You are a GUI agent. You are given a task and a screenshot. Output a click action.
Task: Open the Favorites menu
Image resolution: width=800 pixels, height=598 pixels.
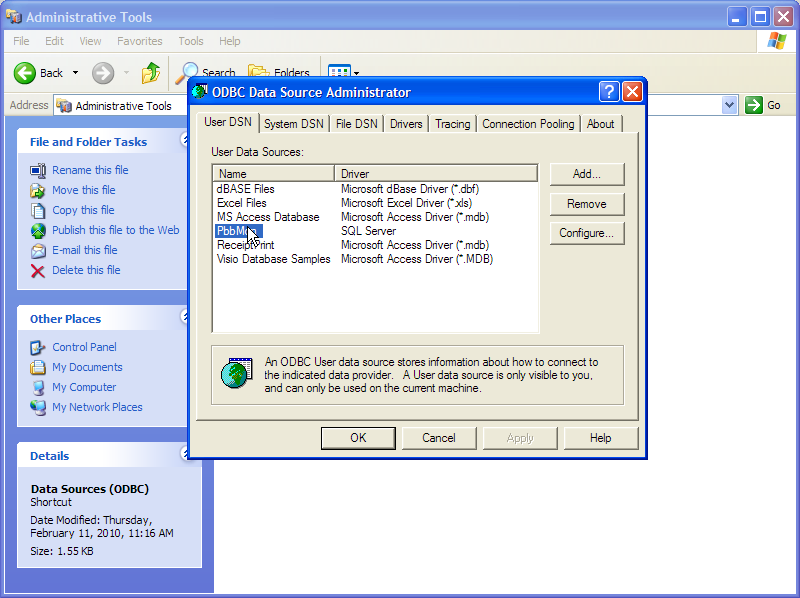139,41
